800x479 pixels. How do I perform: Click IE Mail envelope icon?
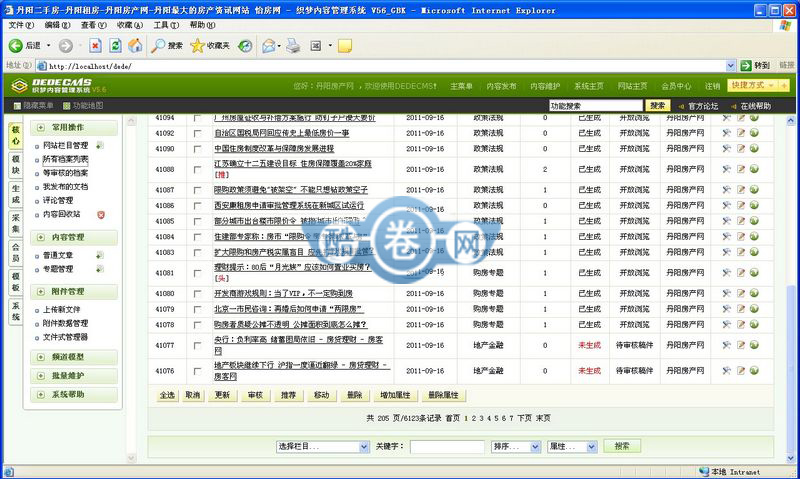tap(268, 46)
